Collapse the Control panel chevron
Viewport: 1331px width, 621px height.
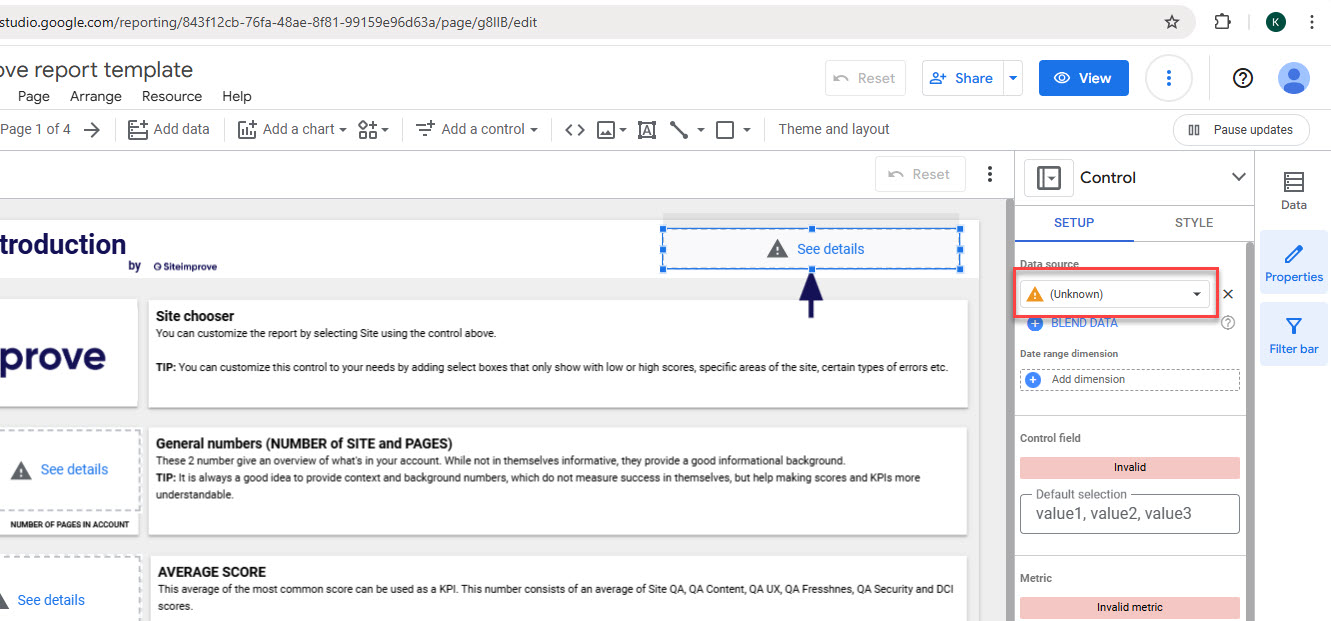point(1239,177)
